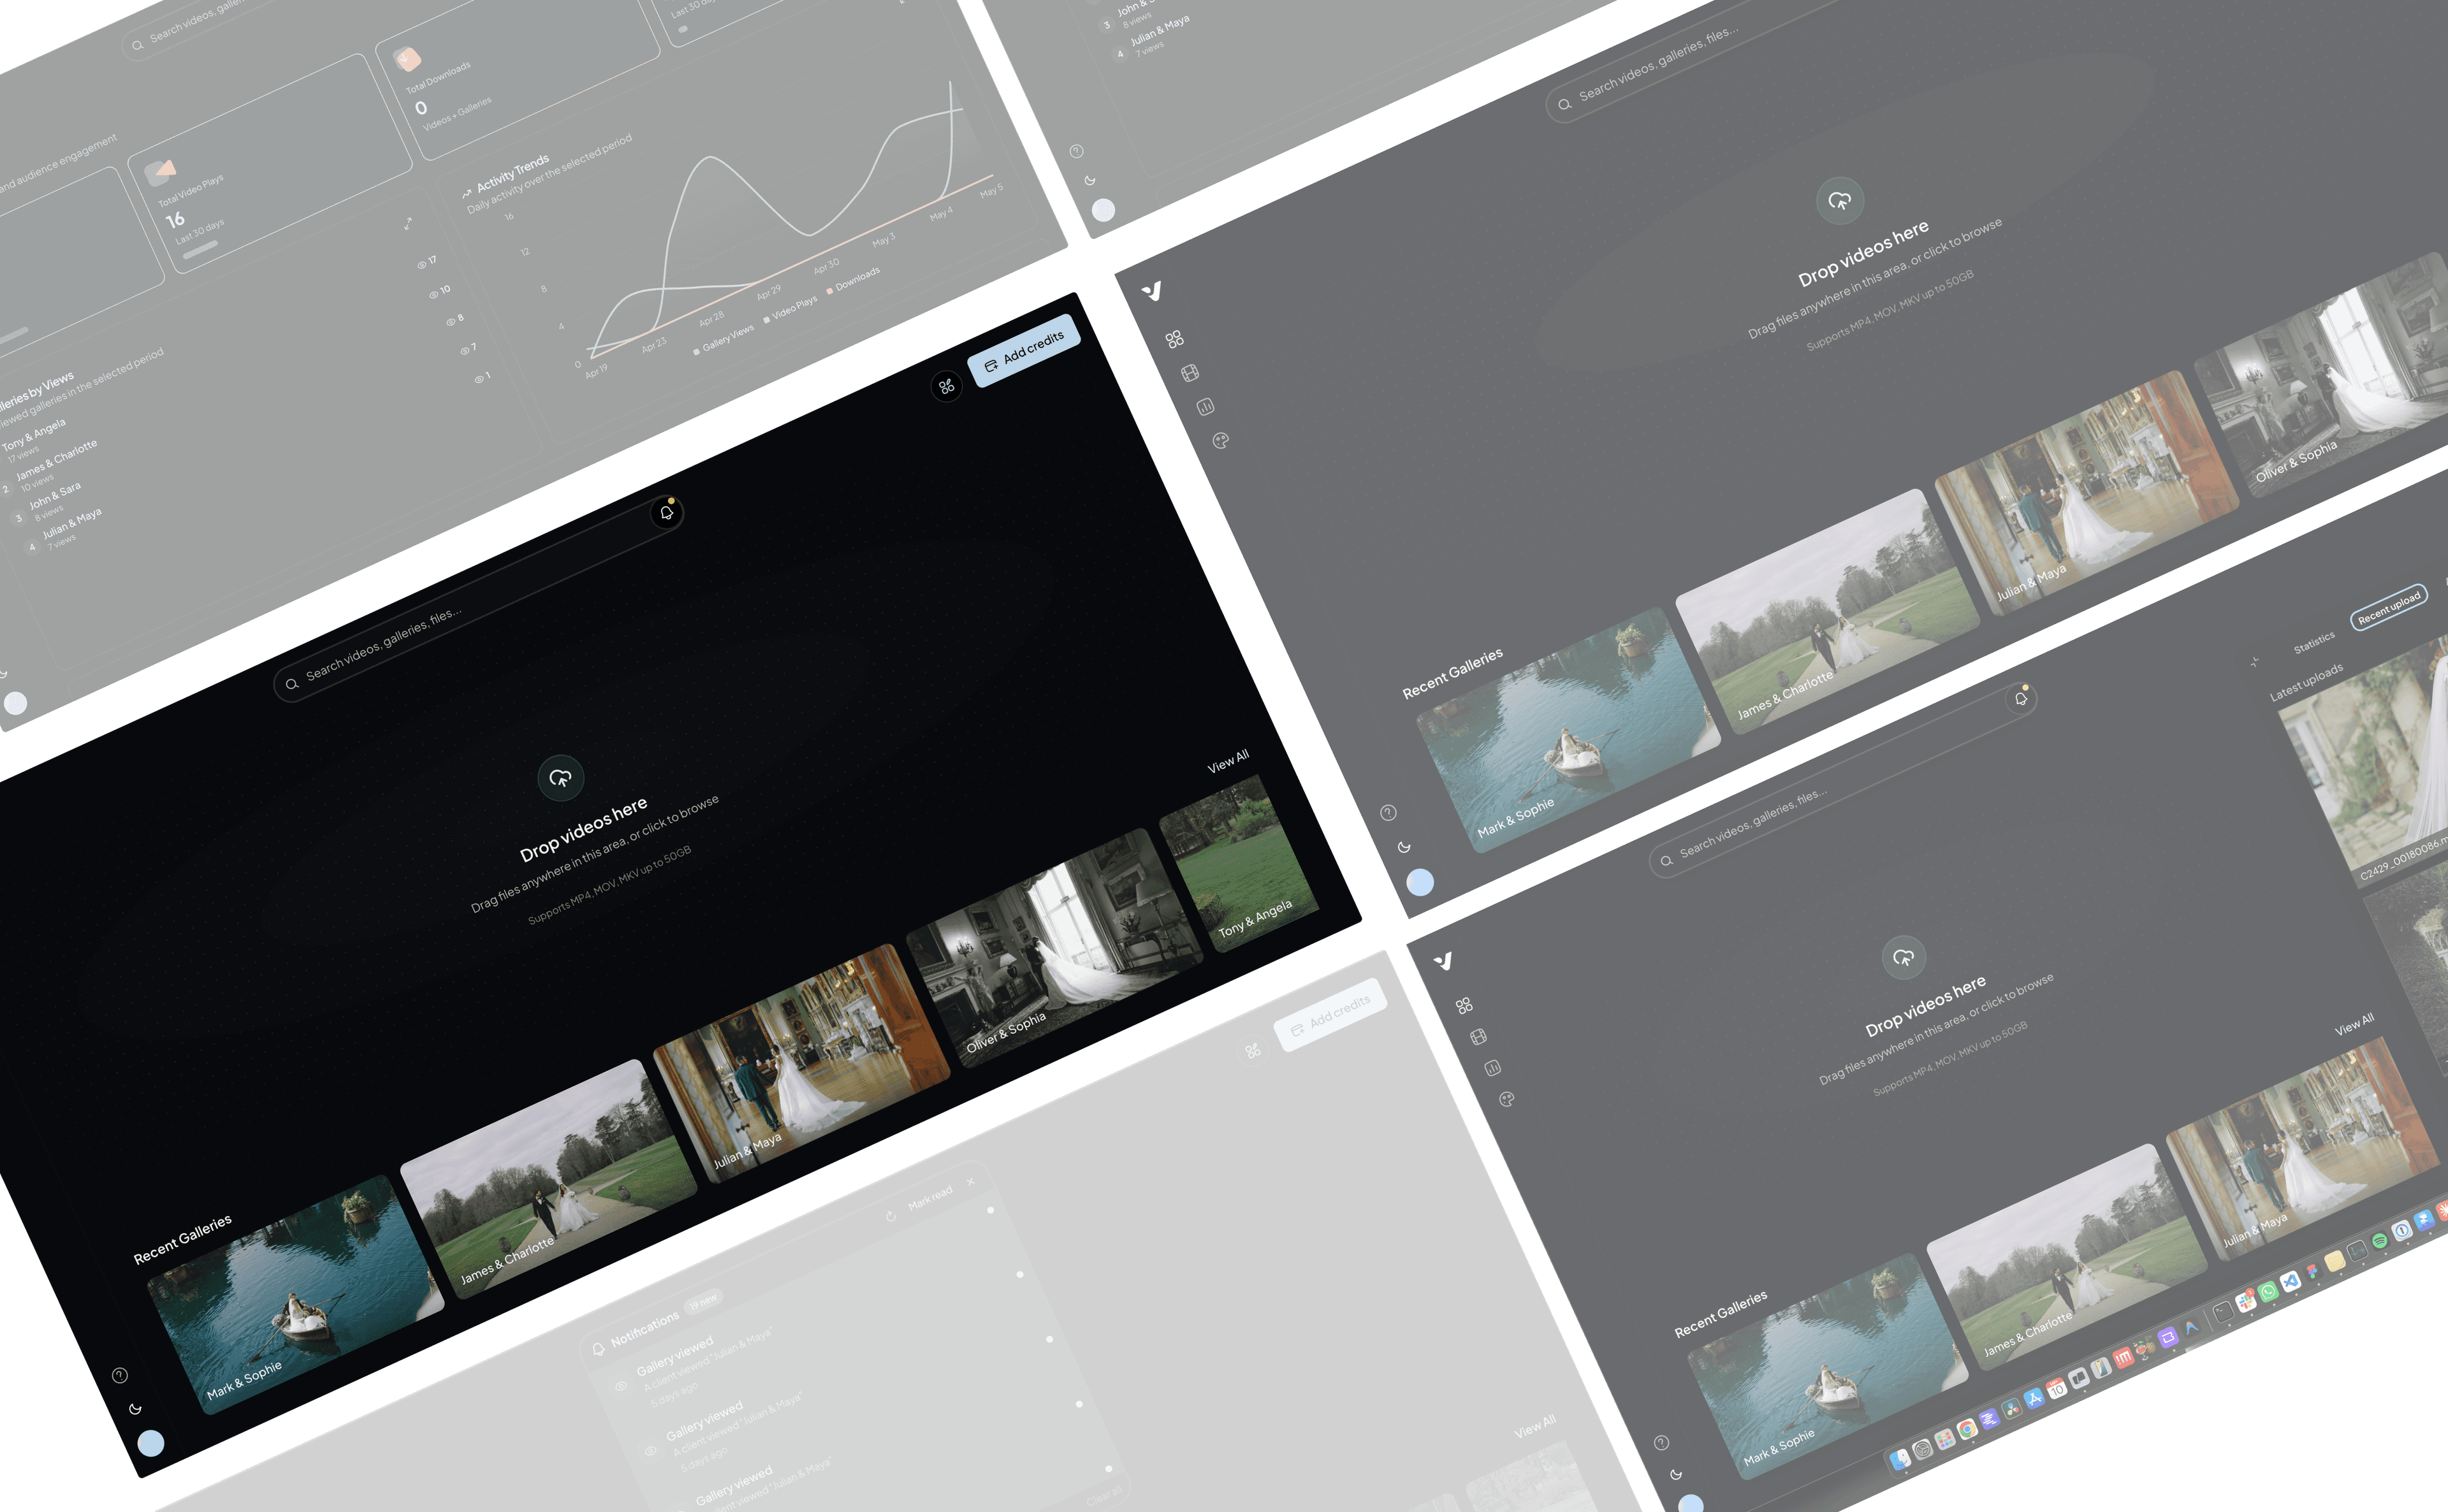Open Mark & Sophie gallery in upper-right window
This screenshot has height=1512, width=2448.
coord(1568,730)
